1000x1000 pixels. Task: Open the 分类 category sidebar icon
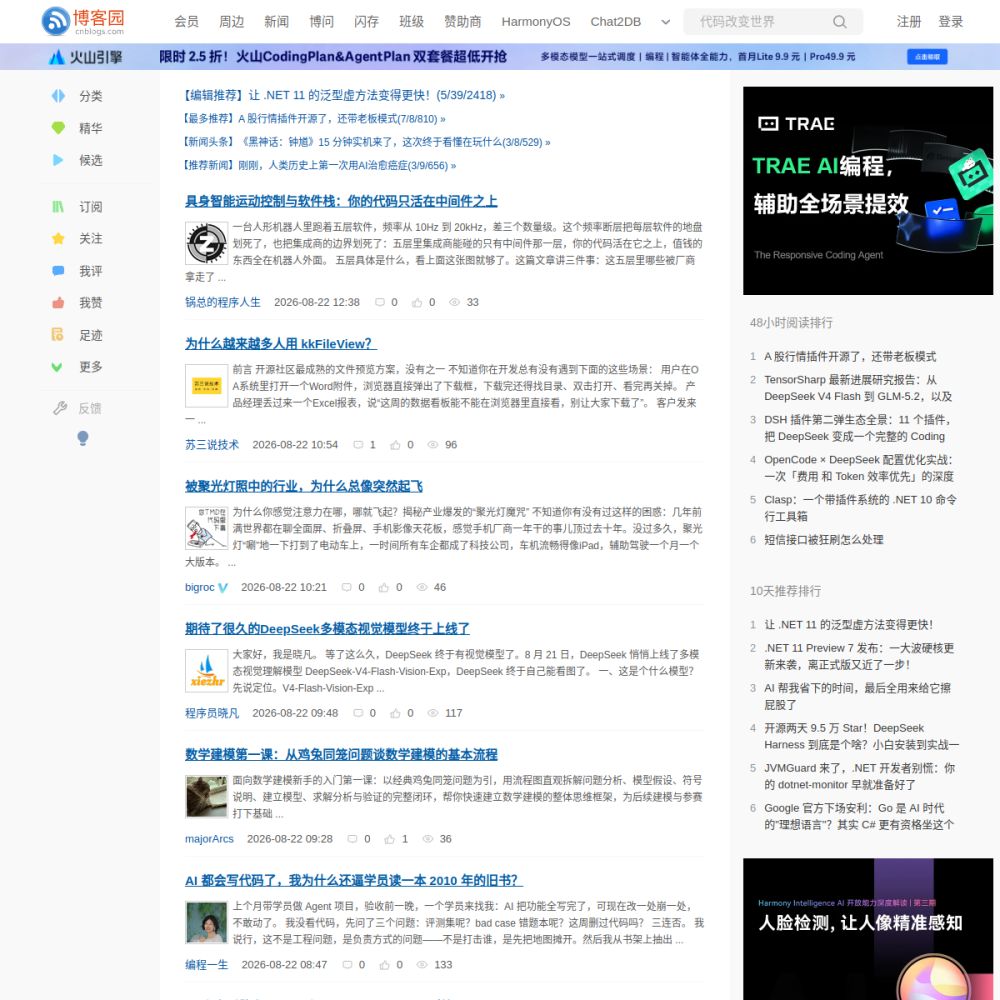pos(58,96)
